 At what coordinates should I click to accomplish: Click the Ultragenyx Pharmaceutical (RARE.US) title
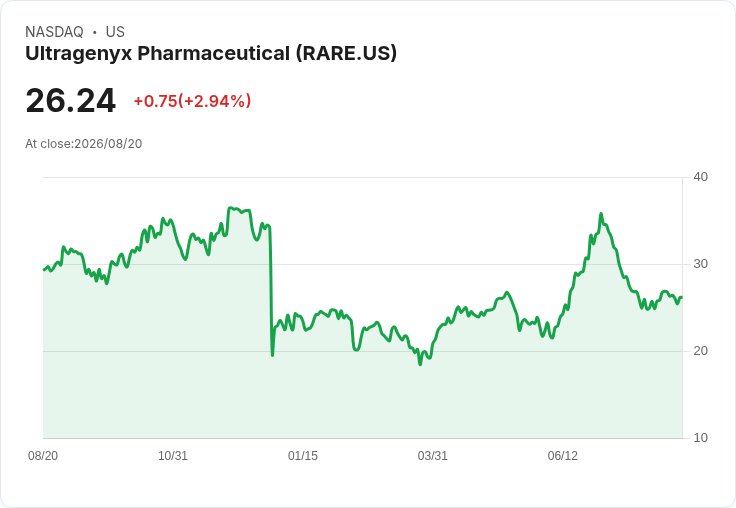pyautogui.click(x=211, y=54)
